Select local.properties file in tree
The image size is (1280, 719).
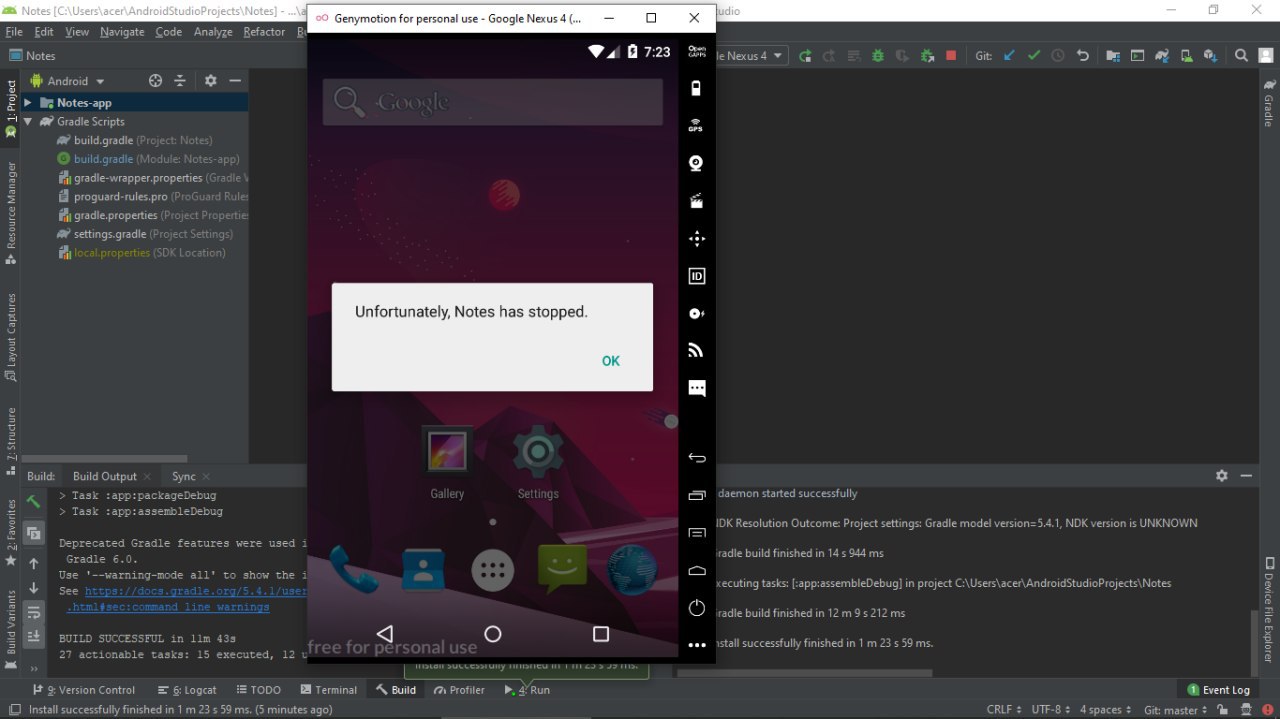pos(141,253)
